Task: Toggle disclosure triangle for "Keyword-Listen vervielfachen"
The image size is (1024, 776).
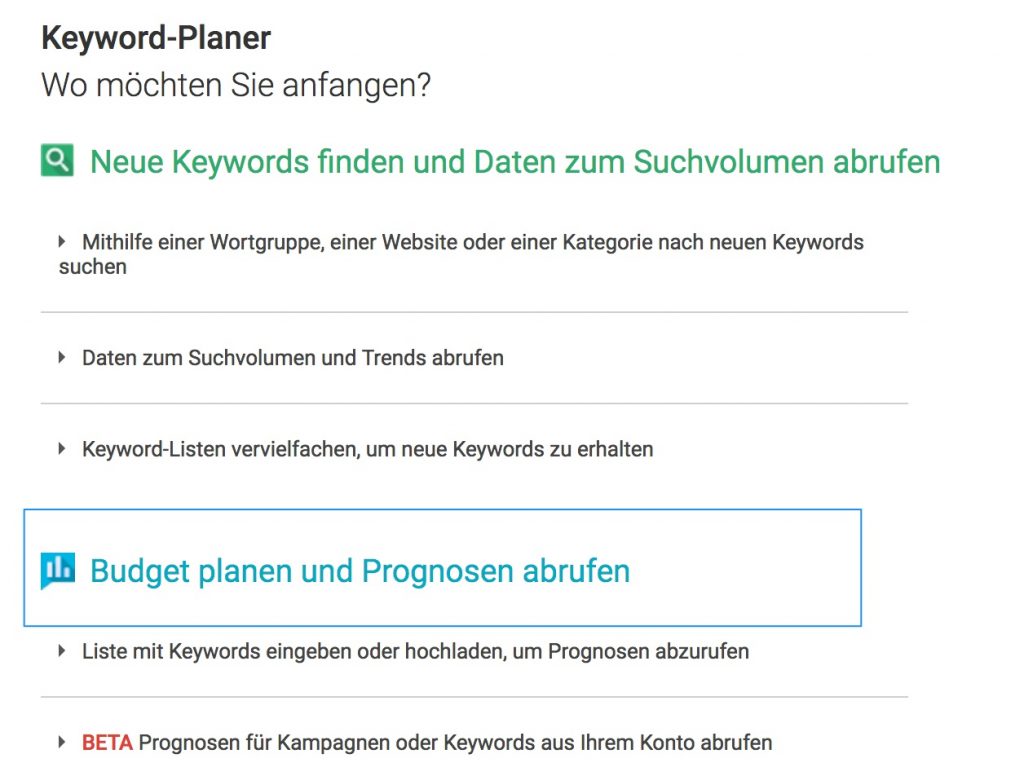Action: click(63, 449)
